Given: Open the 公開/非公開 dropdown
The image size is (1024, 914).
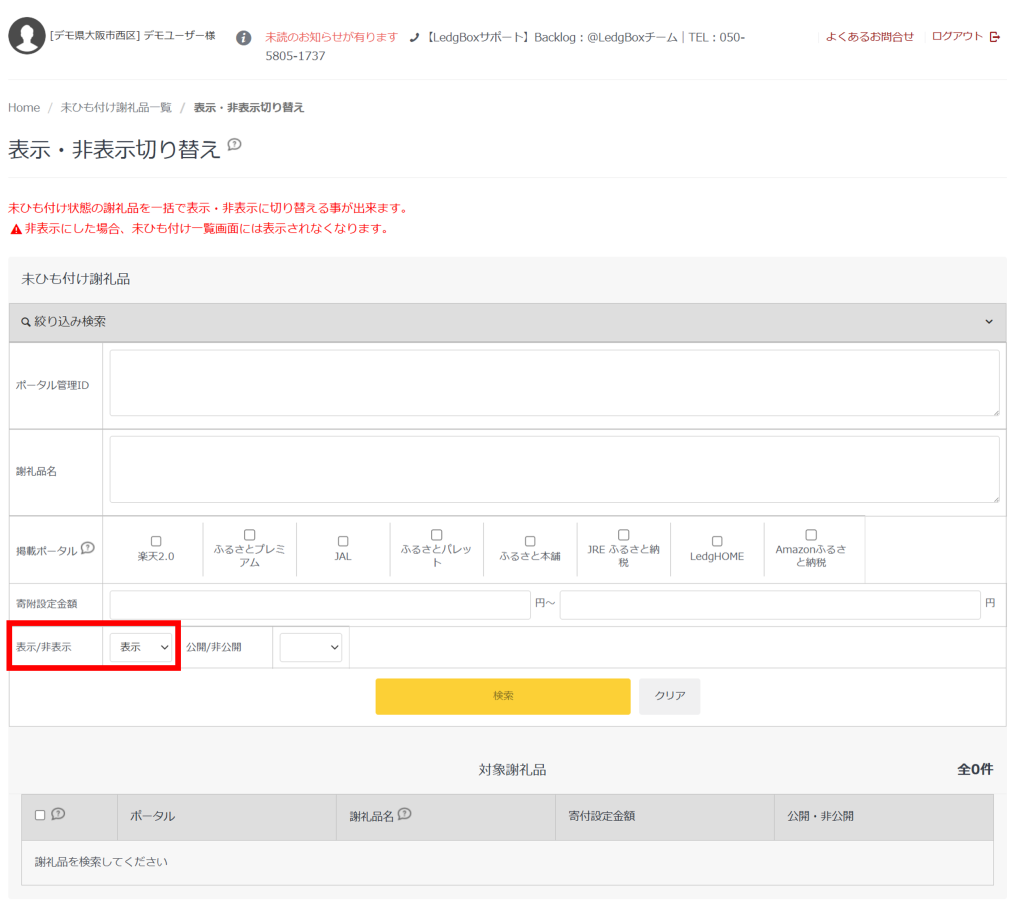Looking at the screenshot, I should [311, 647].
